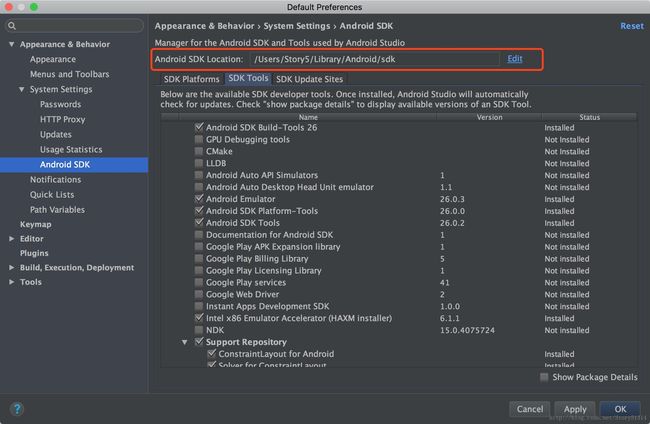650x424 pixels.
Task: Click the search magnifier icon
Action: tap(12, 26)
